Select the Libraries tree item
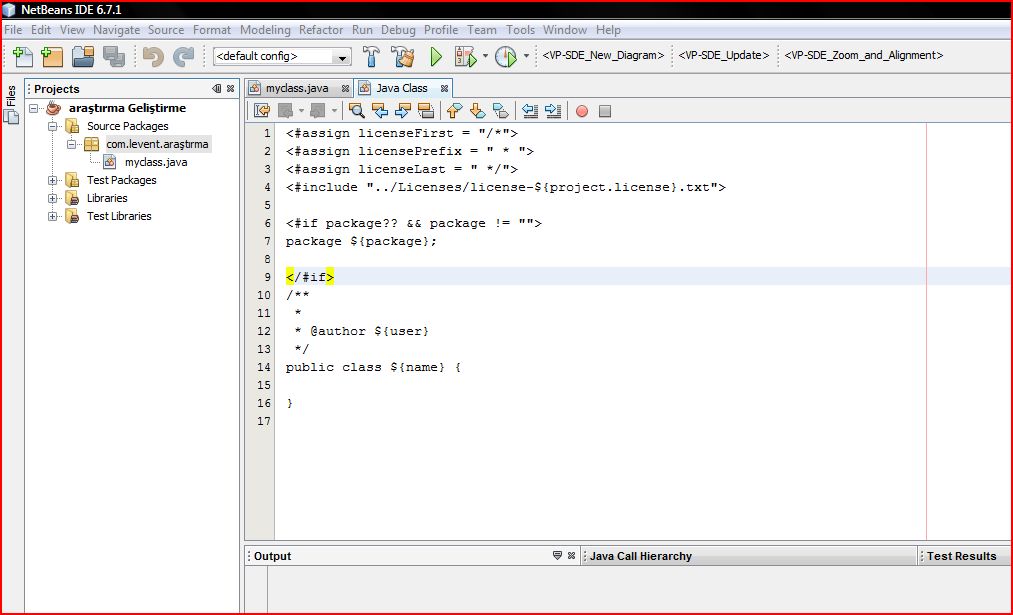This screenshot has height=615, width=1013. pos(107,198)
